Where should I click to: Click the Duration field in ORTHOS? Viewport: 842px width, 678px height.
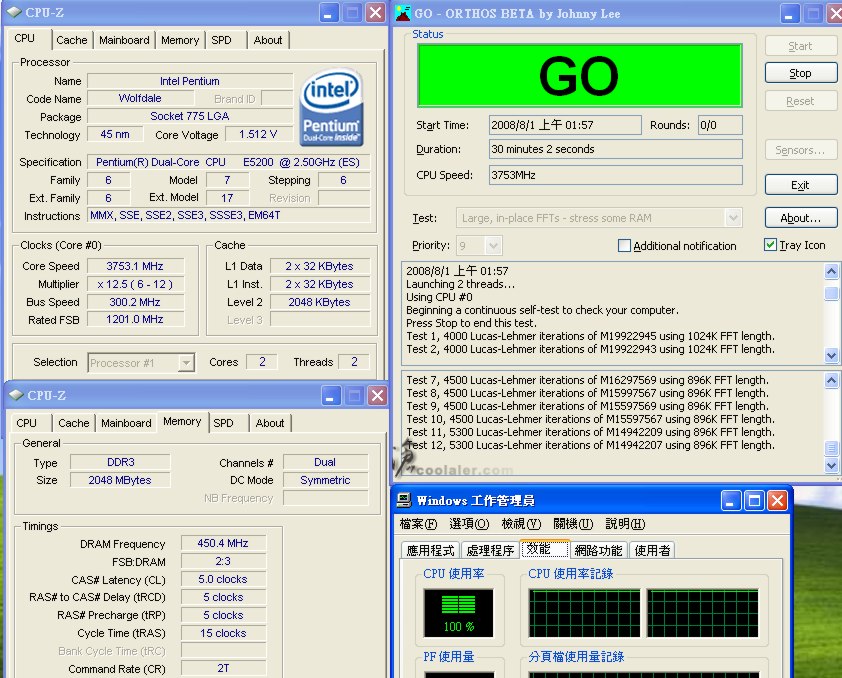click(615, 149)
